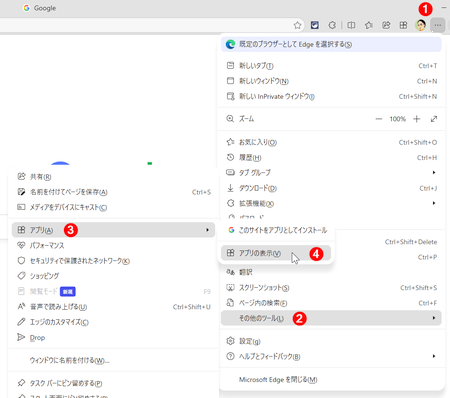Open 履歴 menu item
The width and height of the screenshot is (450, 398).
pyautogui.click(x=331, y=158)
